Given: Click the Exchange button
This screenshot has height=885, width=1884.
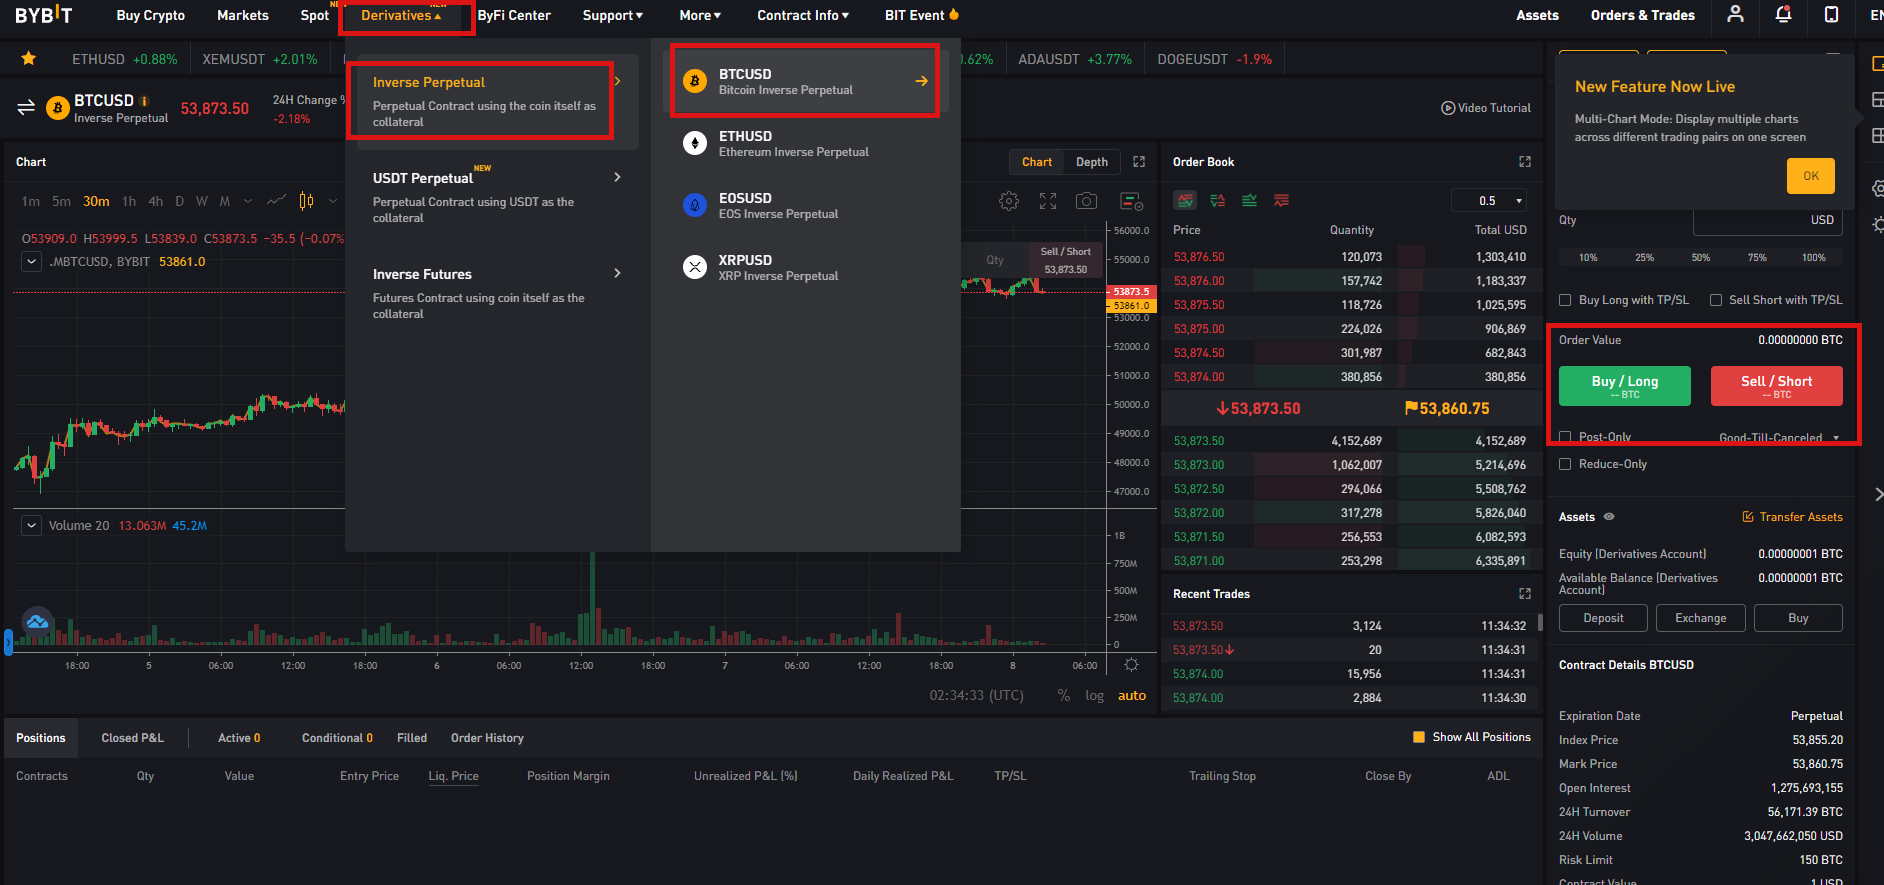Looking at the screenshot, I should 1701,618.
